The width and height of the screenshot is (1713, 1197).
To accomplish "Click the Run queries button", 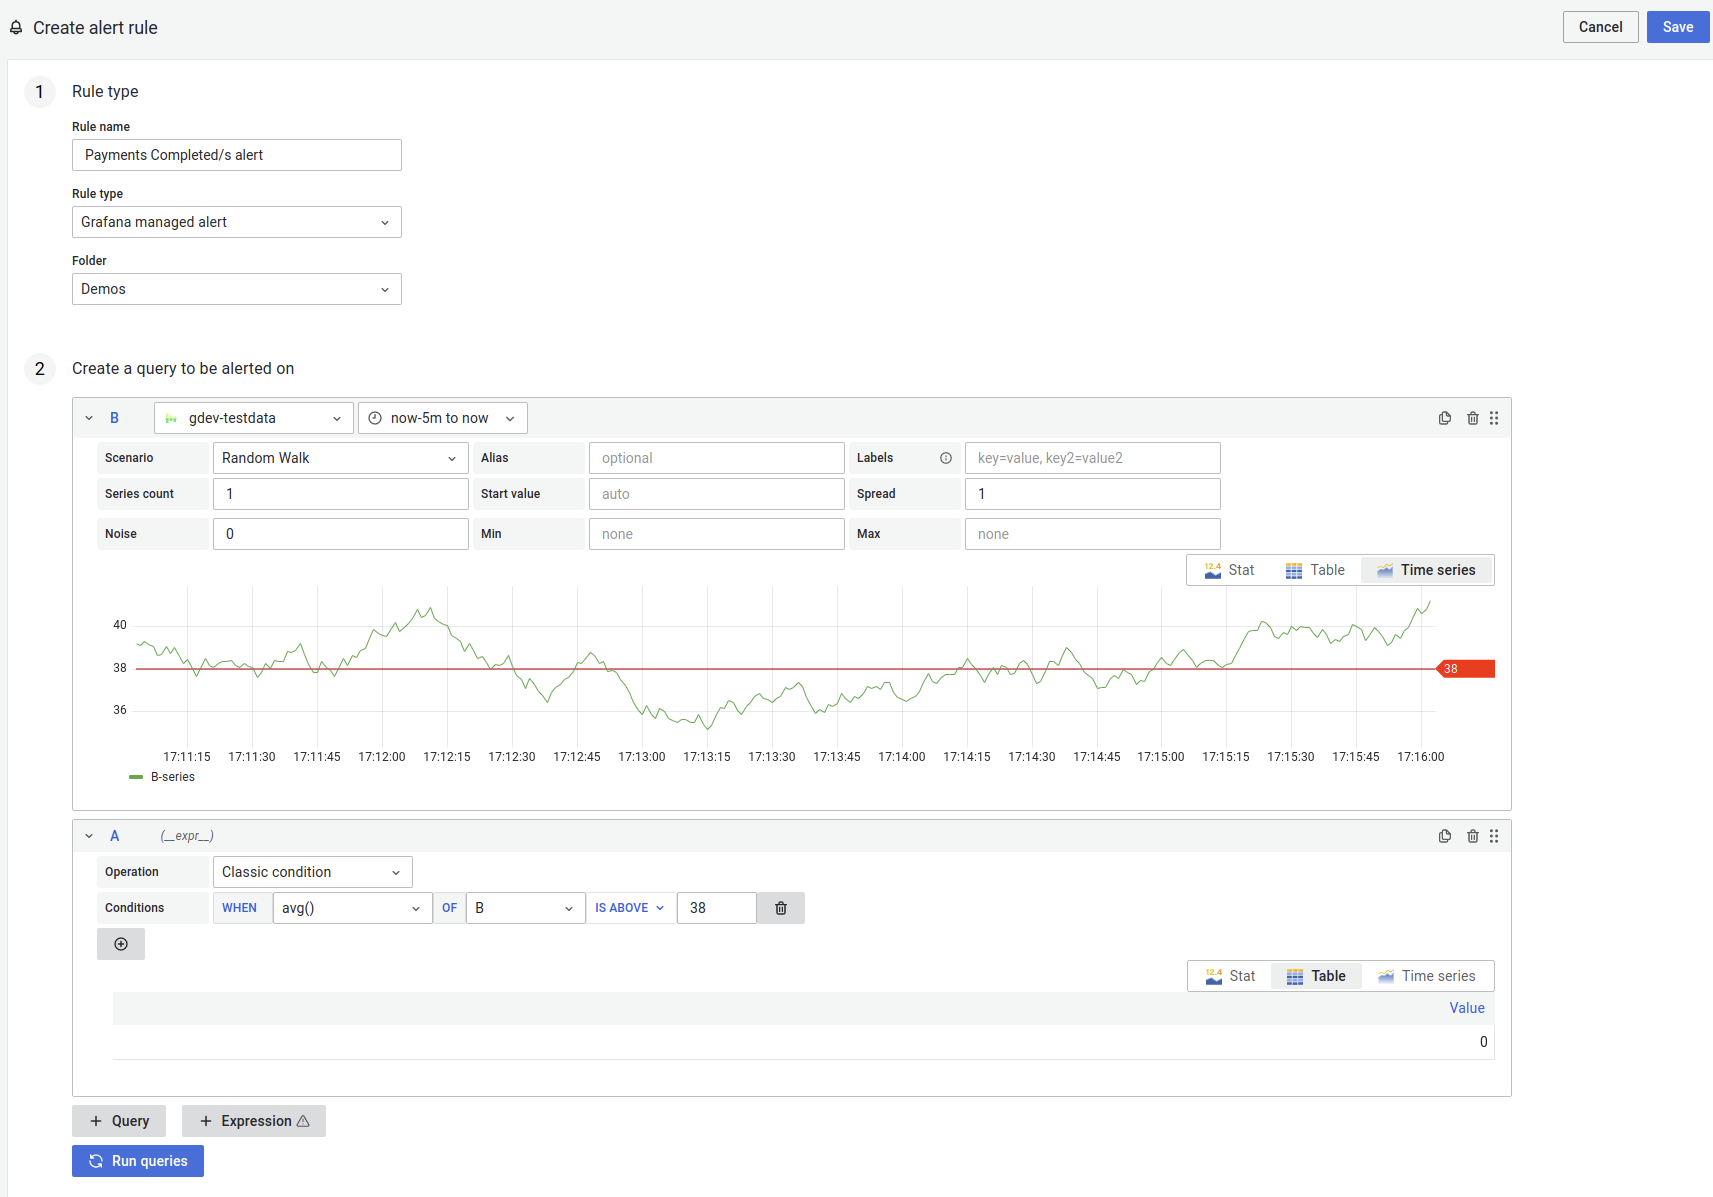I will [x=137, y=1161].
